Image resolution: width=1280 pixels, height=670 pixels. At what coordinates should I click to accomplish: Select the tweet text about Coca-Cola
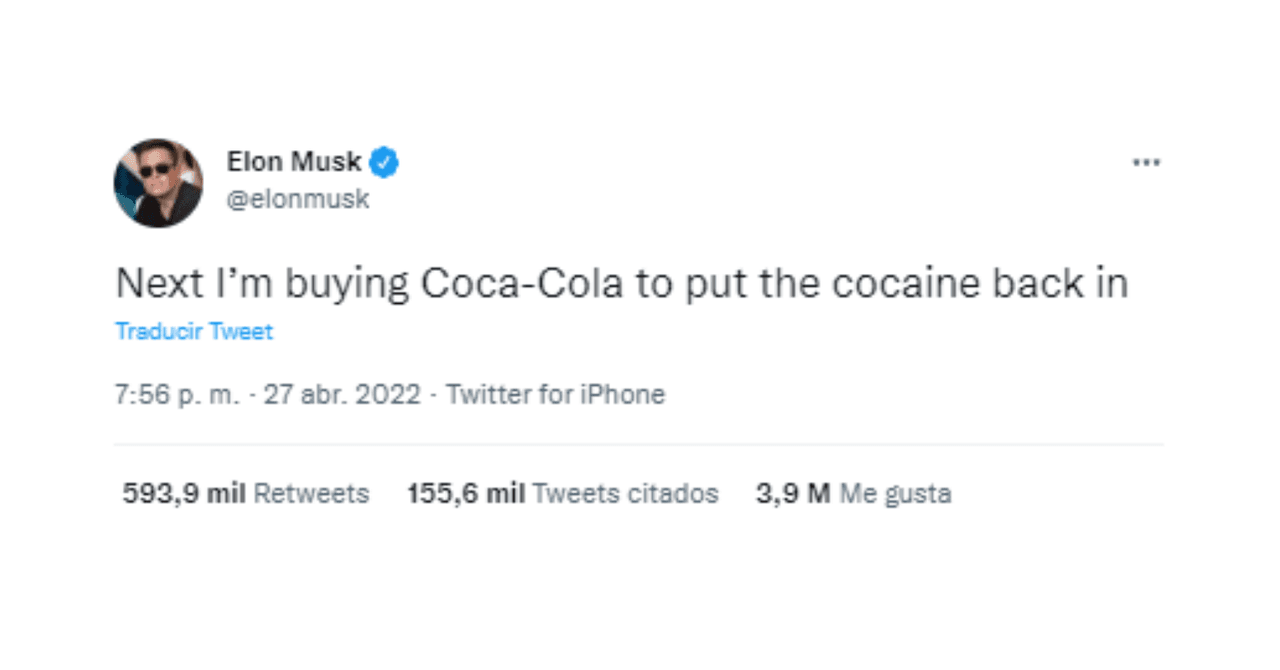point(620,282)
